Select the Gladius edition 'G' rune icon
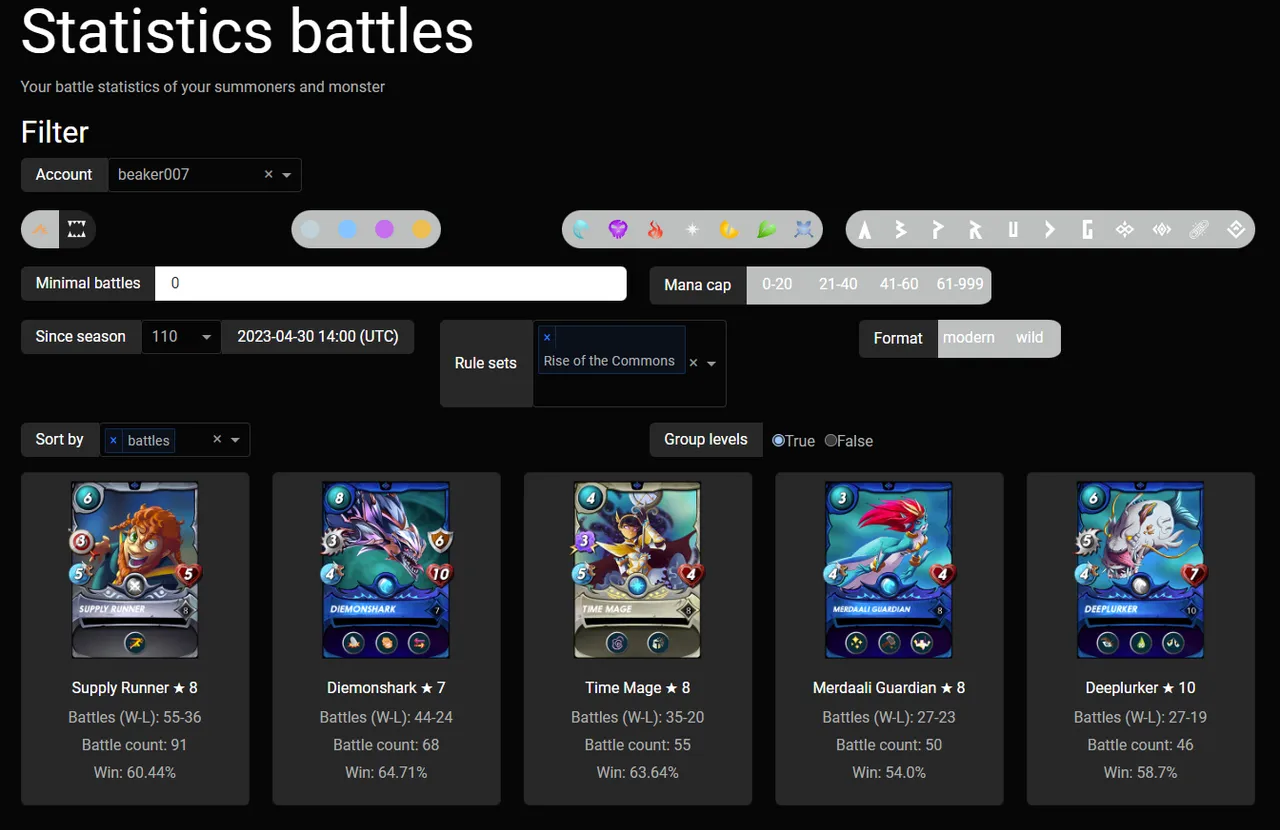The image size is (1280, 830). tap(1087, 230)
